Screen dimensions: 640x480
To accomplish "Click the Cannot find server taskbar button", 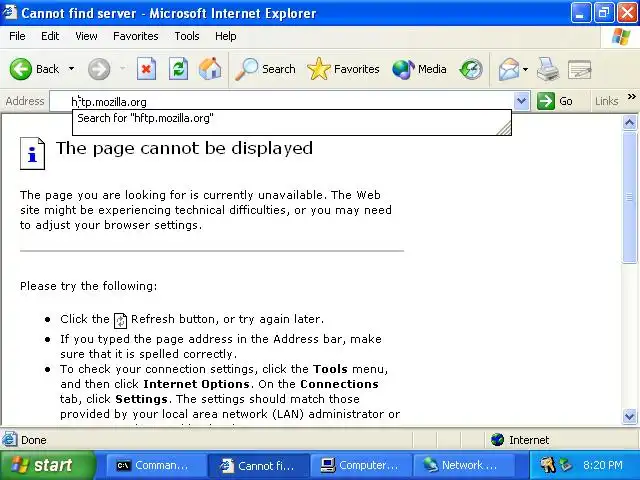I will pos(259,465).
